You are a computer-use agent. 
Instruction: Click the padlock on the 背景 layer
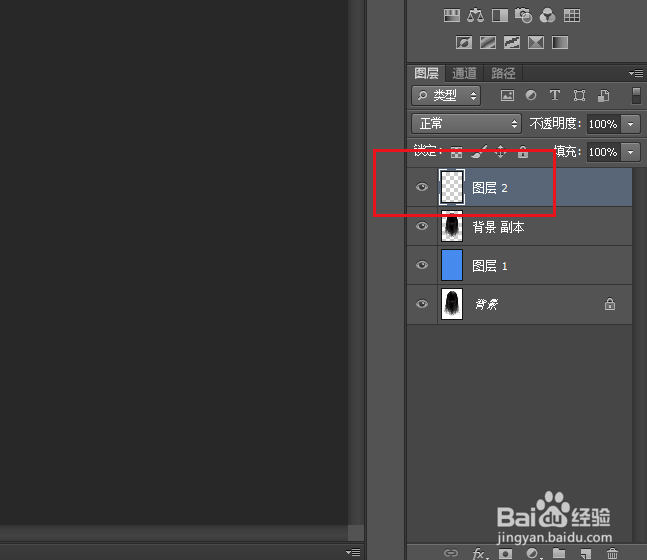tap(610, 304)
